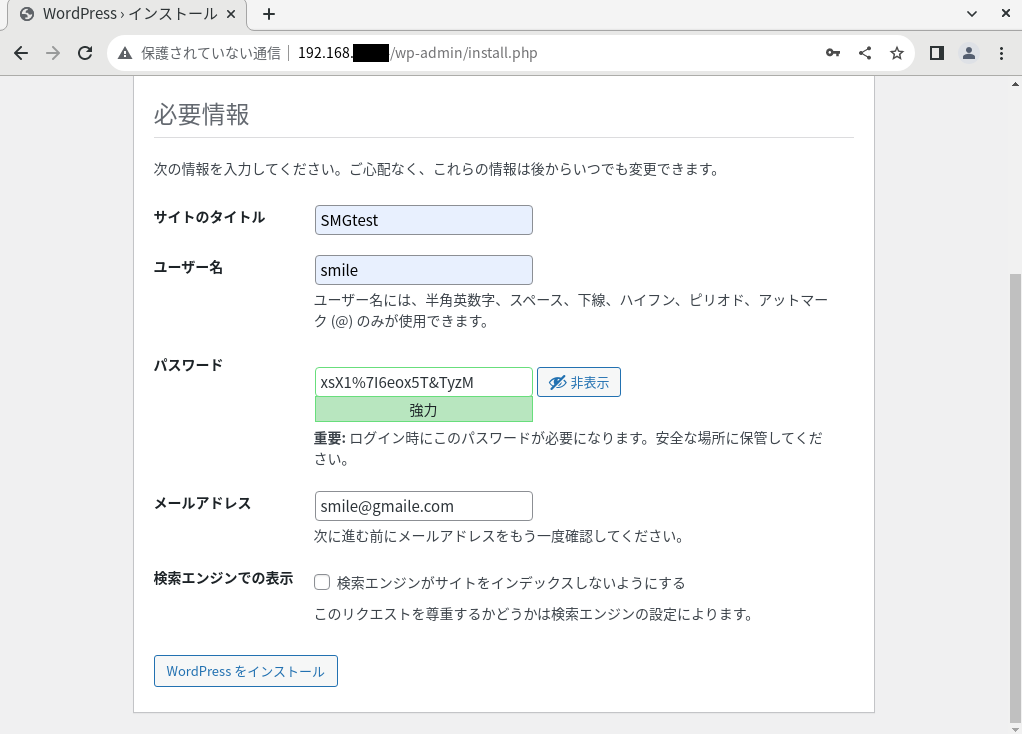Click into the ユーザー名 field

[x=424, y=270]
